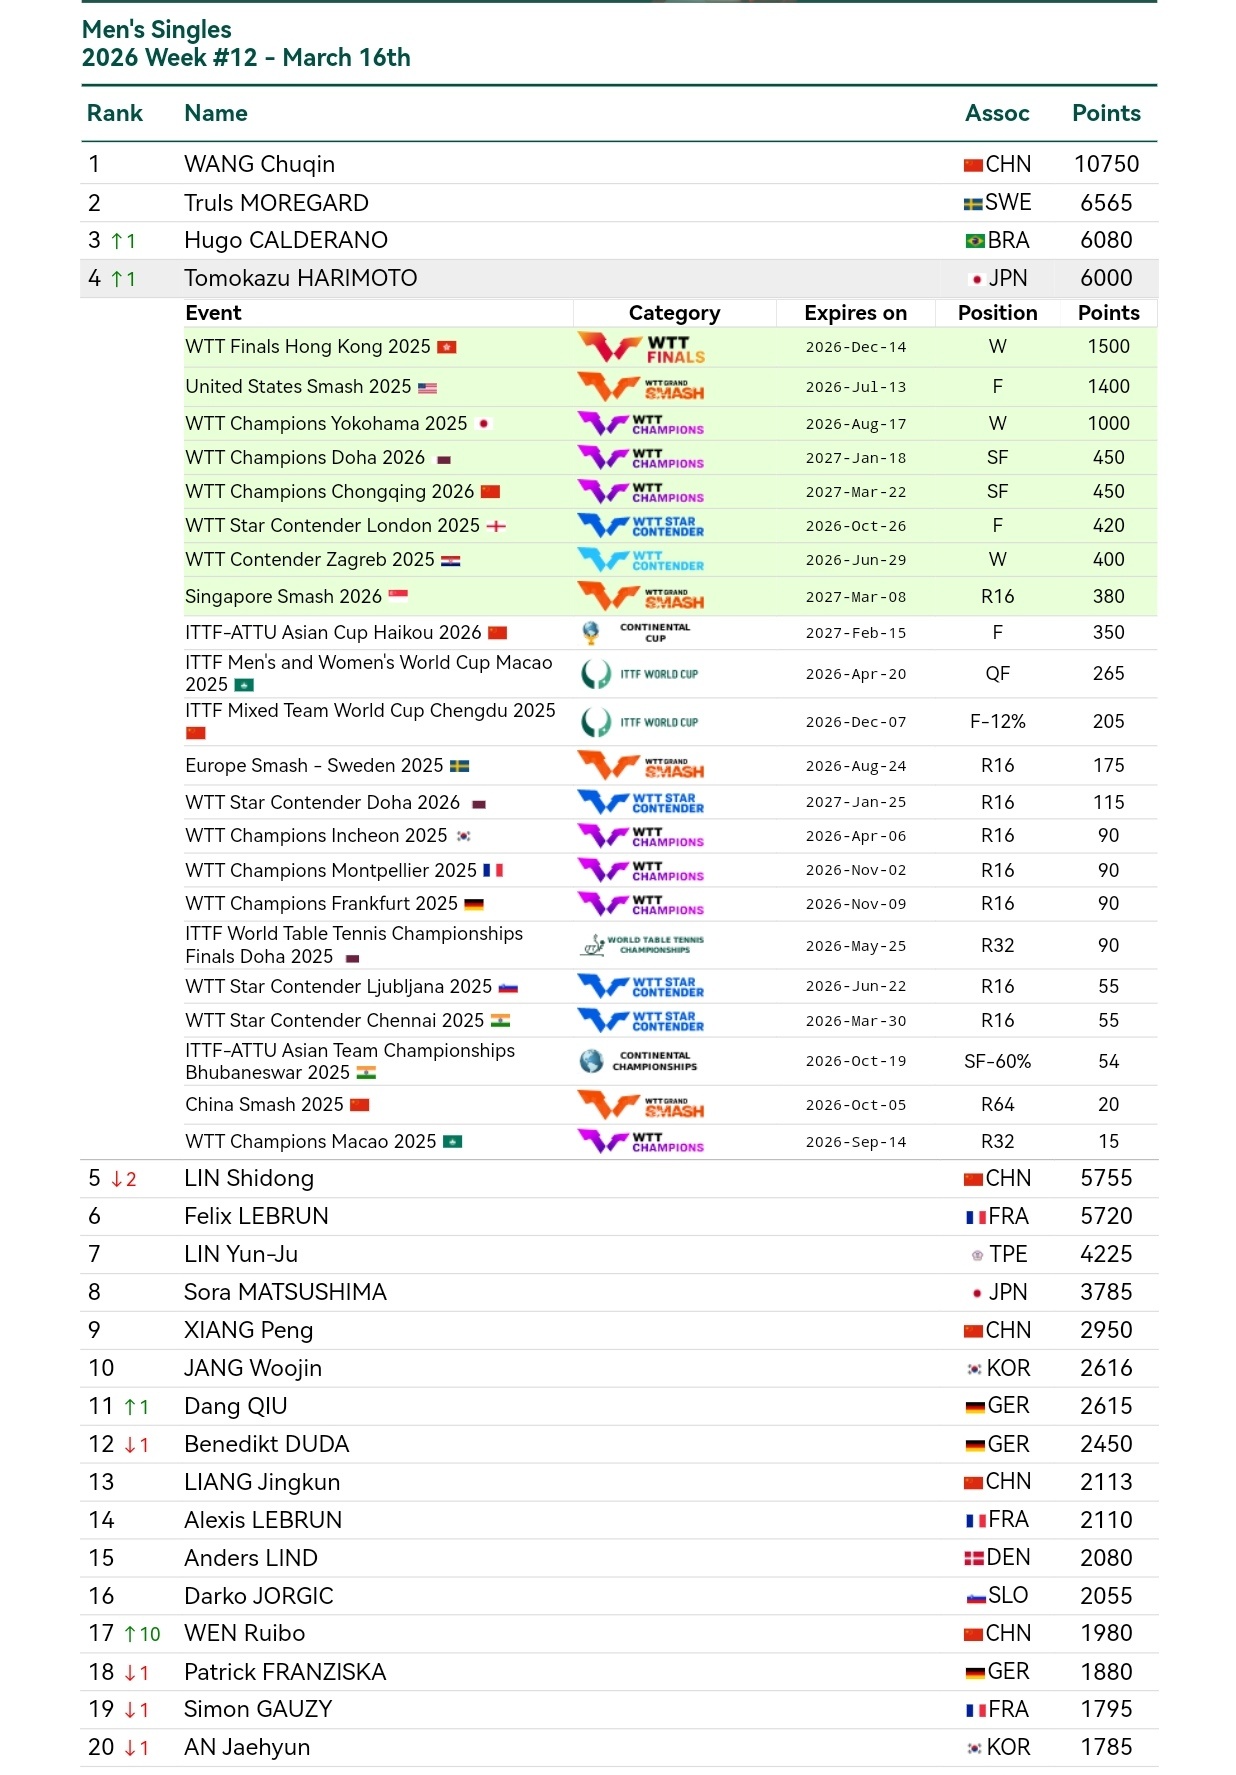Open ITTF-ATTU Asian Cup Haikou 2026 event

(333, 633)
